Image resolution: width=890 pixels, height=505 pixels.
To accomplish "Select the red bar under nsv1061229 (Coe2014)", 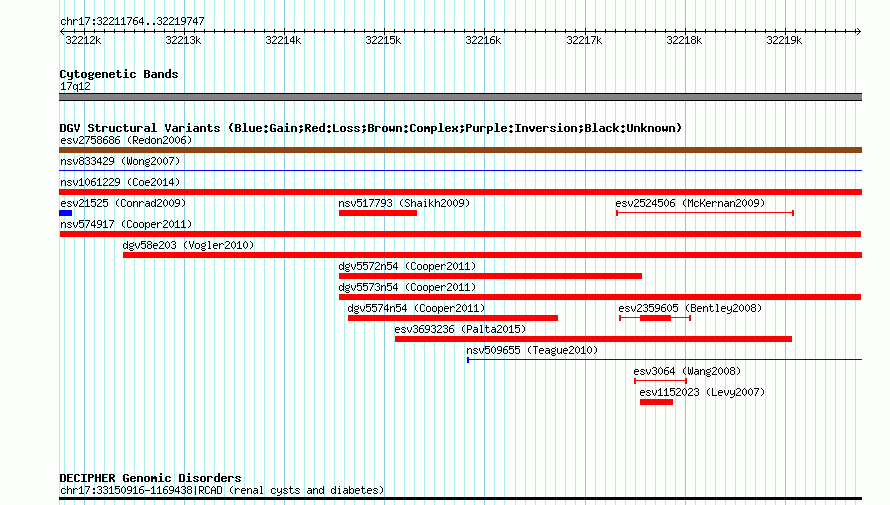I will (x=460, y=192).
